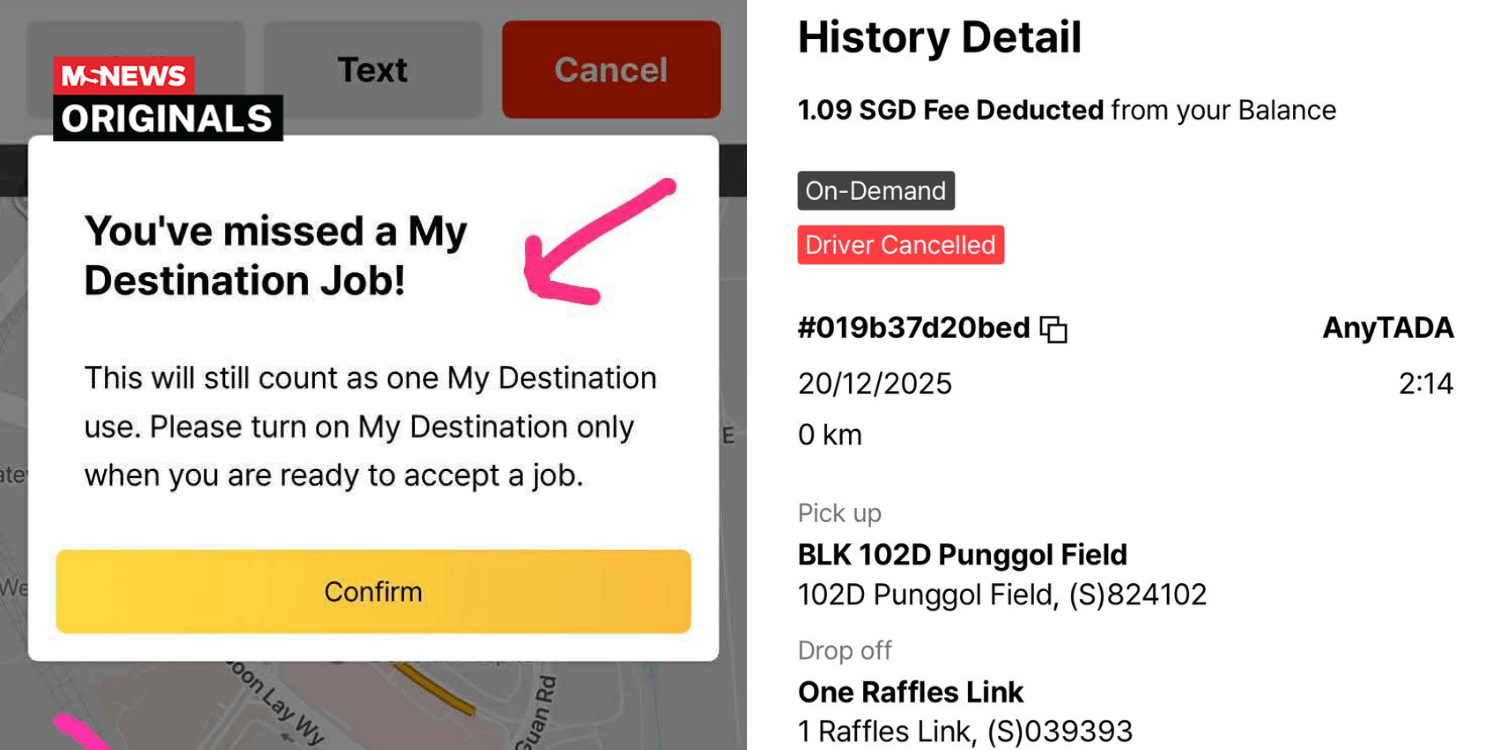
Task: Select booking number #019b37d20bed
Action: click(x=913, y=329)
